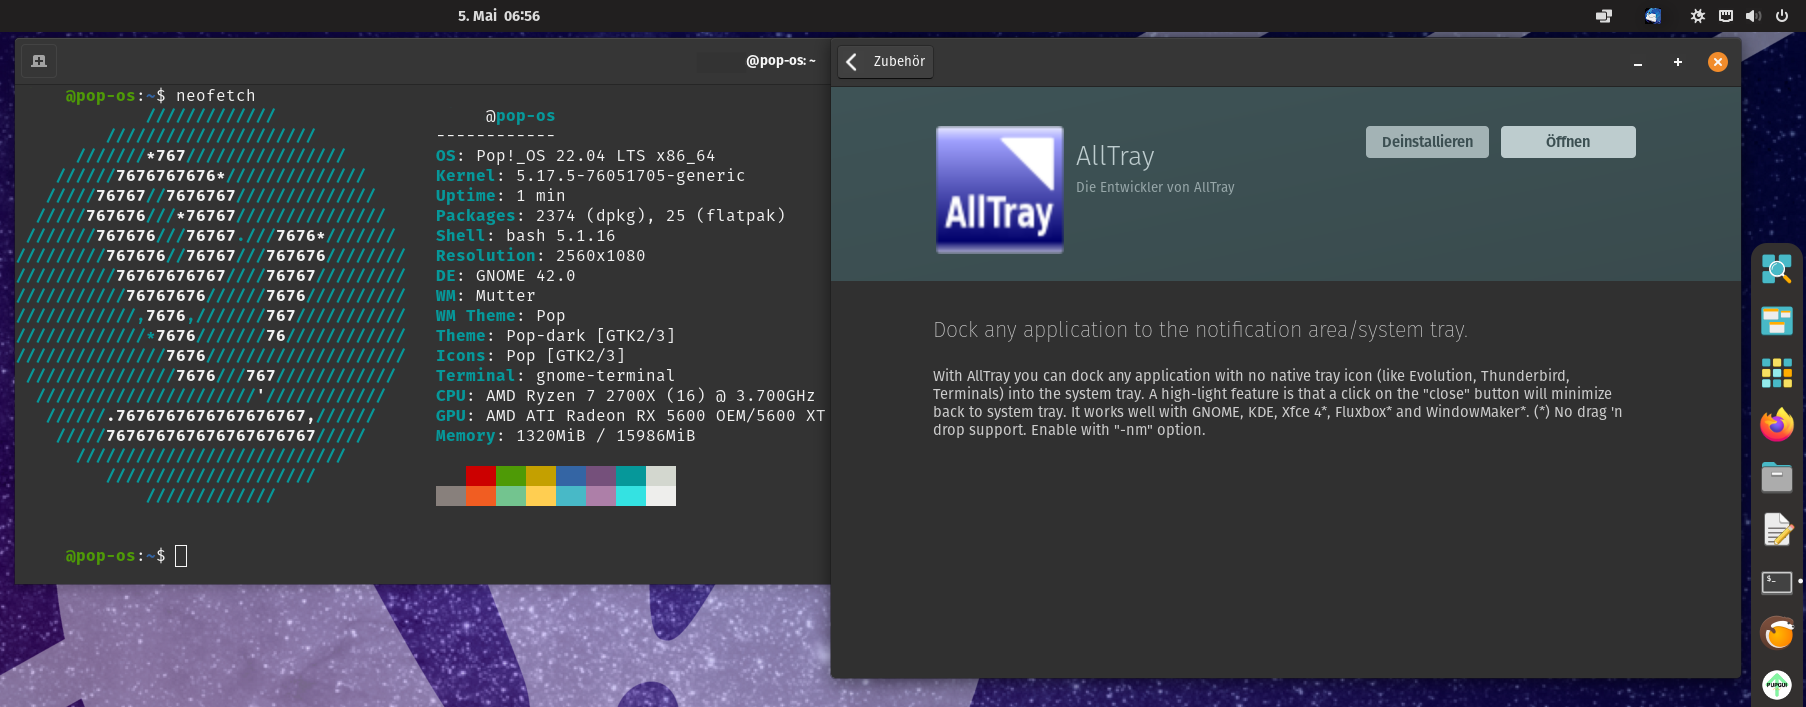Click the Thunderbird tray icon
The height and width of the screenshot is (707, 1806).
[x=1653, y=16]
